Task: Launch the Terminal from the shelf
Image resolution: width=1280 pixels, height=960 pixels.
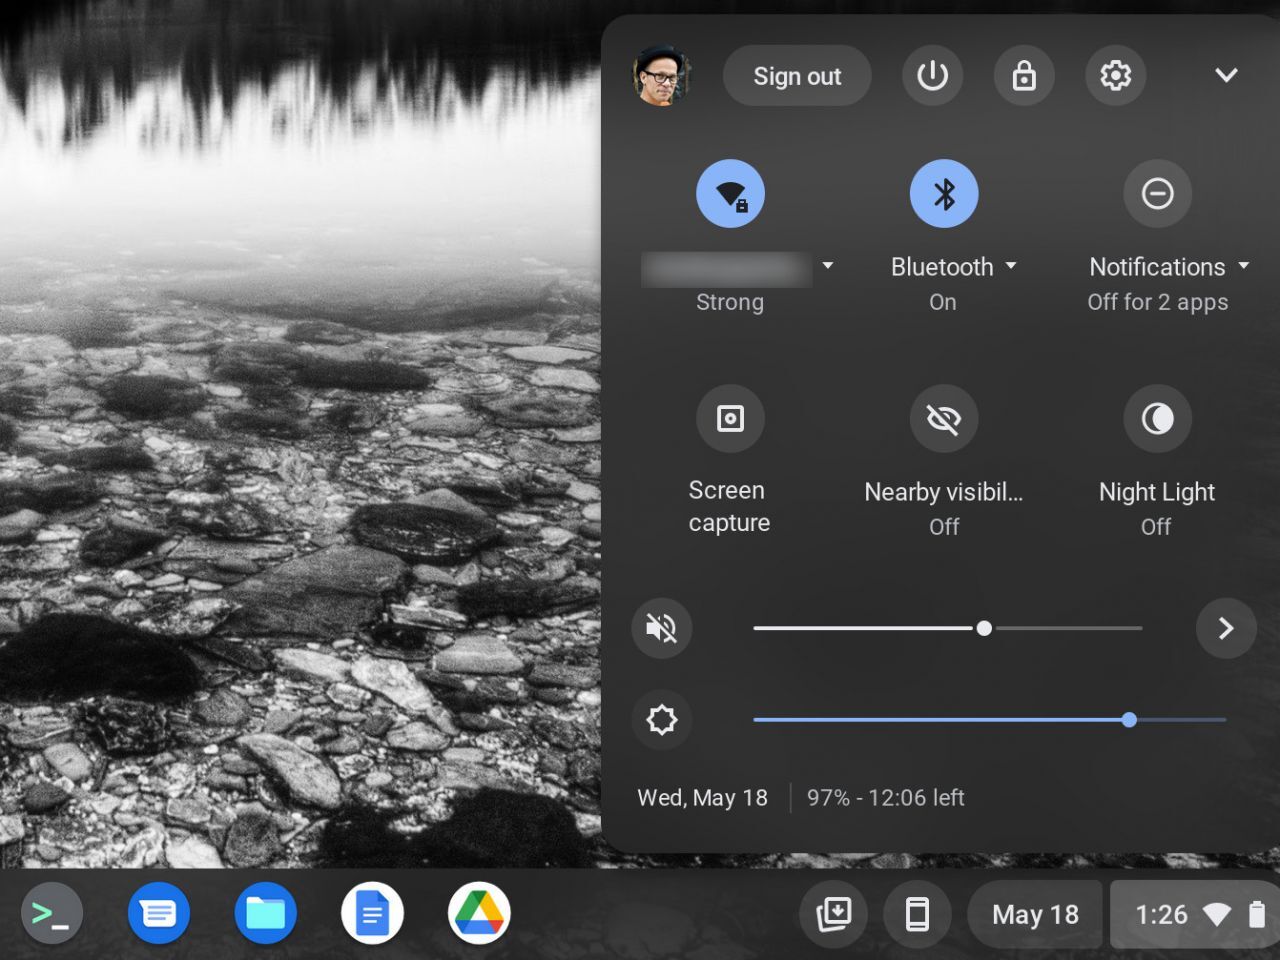Action: click(51, 913)
